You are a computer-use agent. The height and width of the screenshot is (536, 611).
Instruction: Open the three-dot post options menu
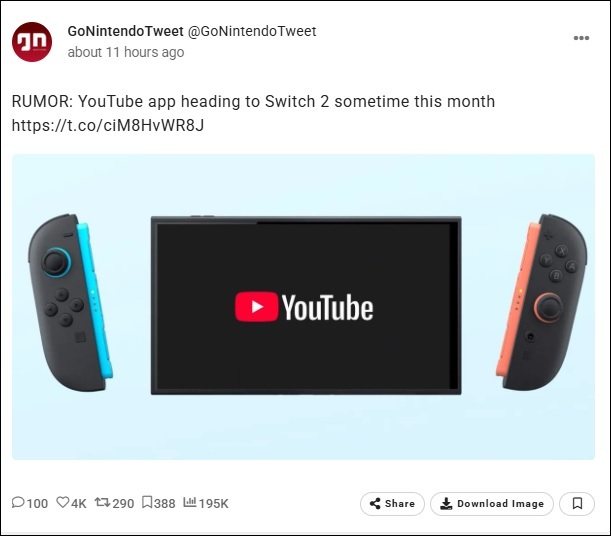581,38
